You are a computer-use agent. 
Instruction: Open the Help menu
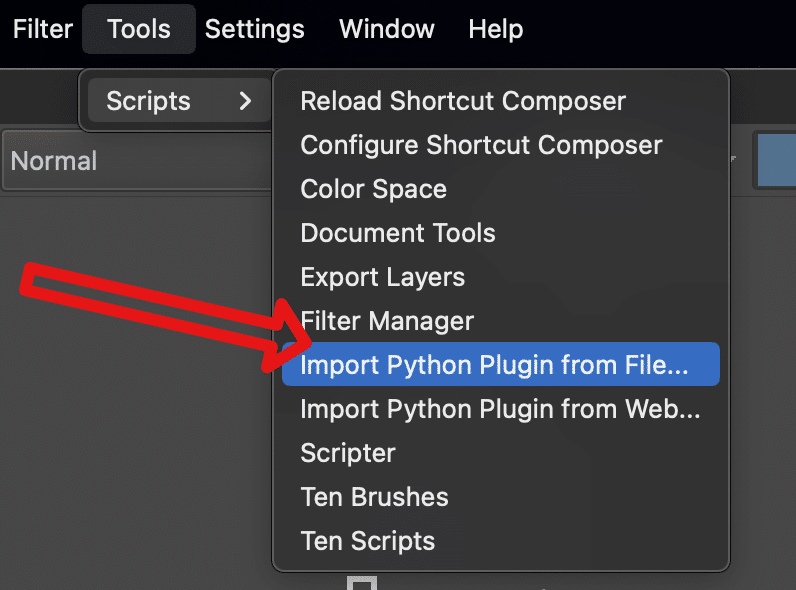click(495, 29)
